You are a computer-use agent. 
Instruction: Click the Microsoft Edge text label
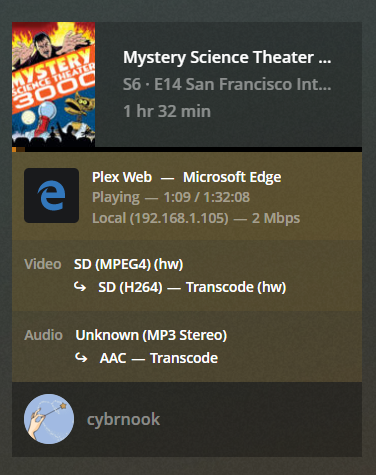[232, 177]
